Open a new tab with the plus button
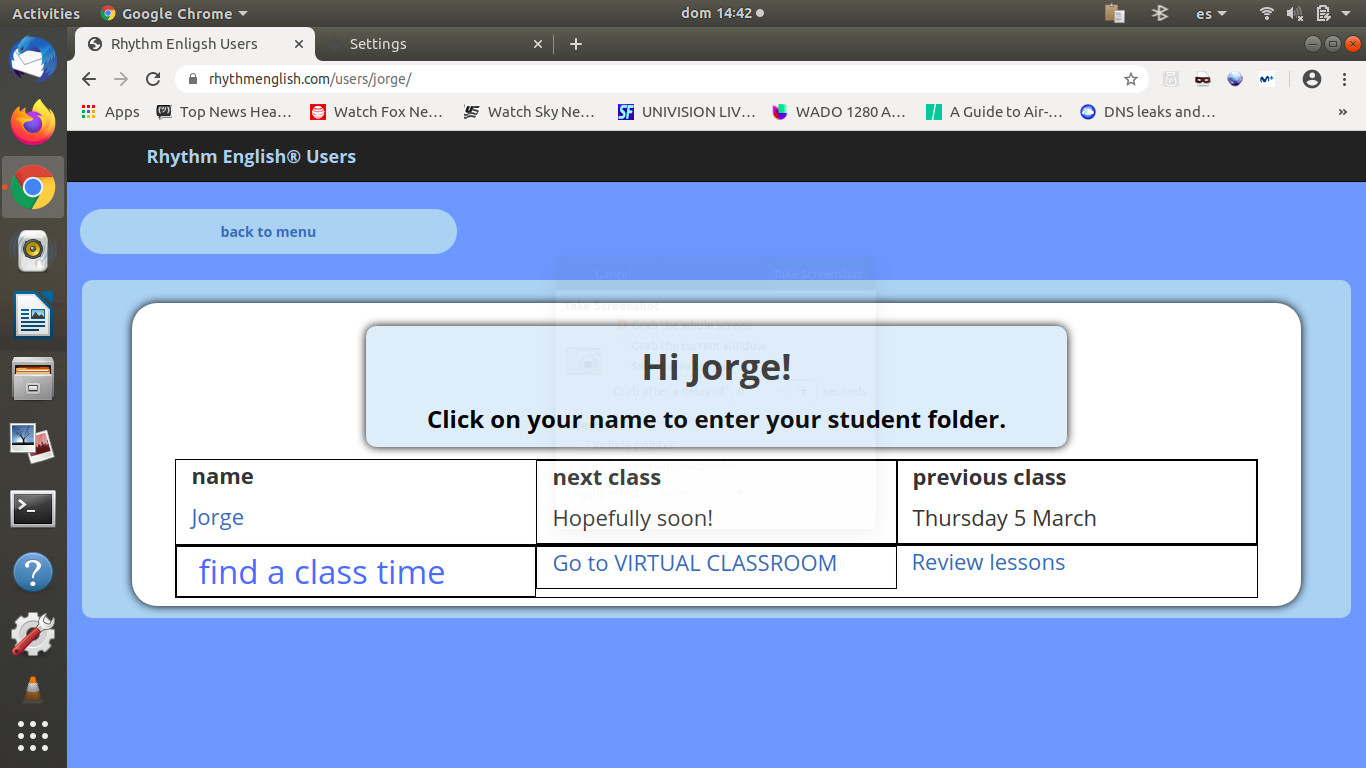The height and width of the screenshot is (768, 1366). pos(575,44)
